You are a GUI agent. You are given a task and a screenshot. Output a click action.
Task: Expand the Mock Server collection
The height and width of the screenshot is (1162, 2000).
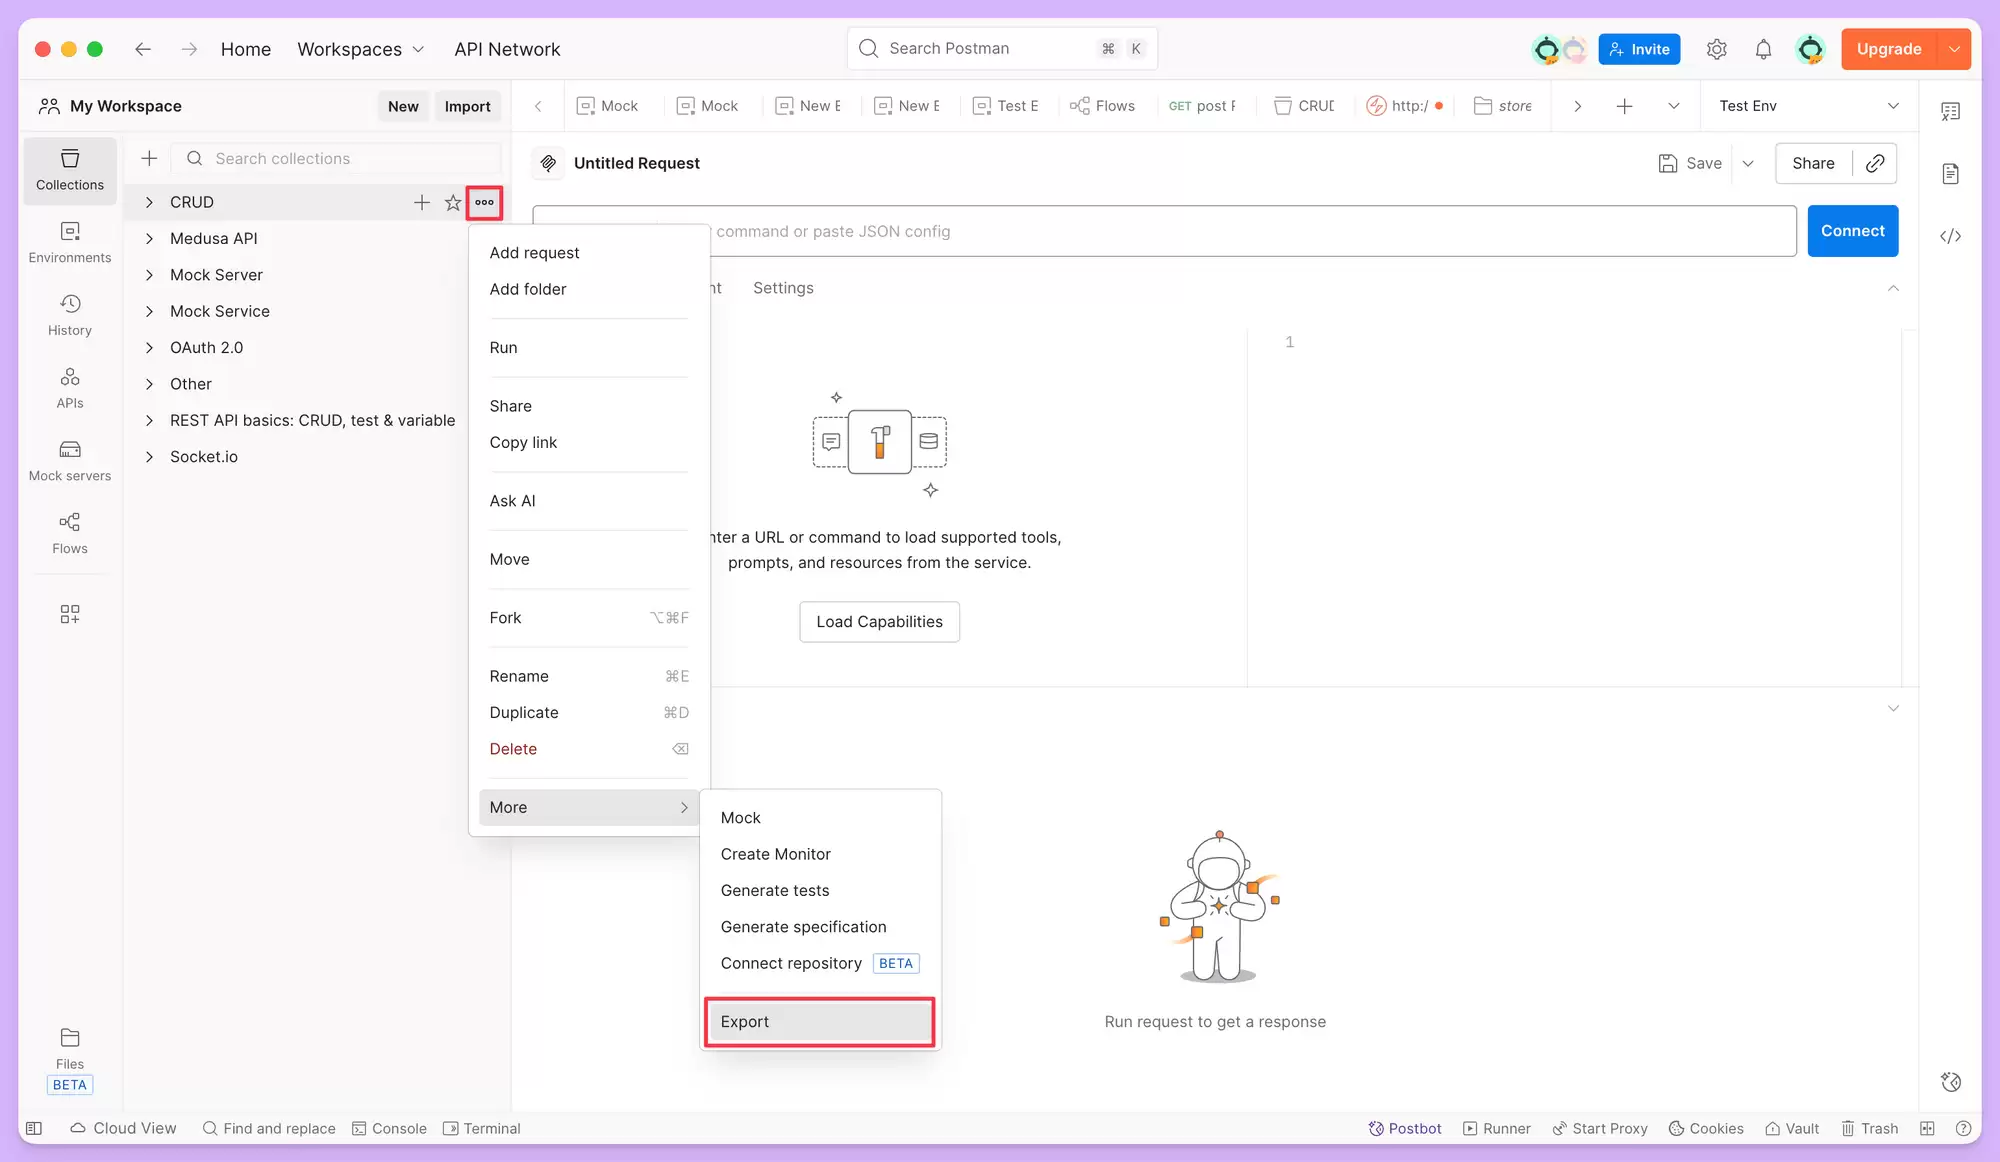pos(149,275)
